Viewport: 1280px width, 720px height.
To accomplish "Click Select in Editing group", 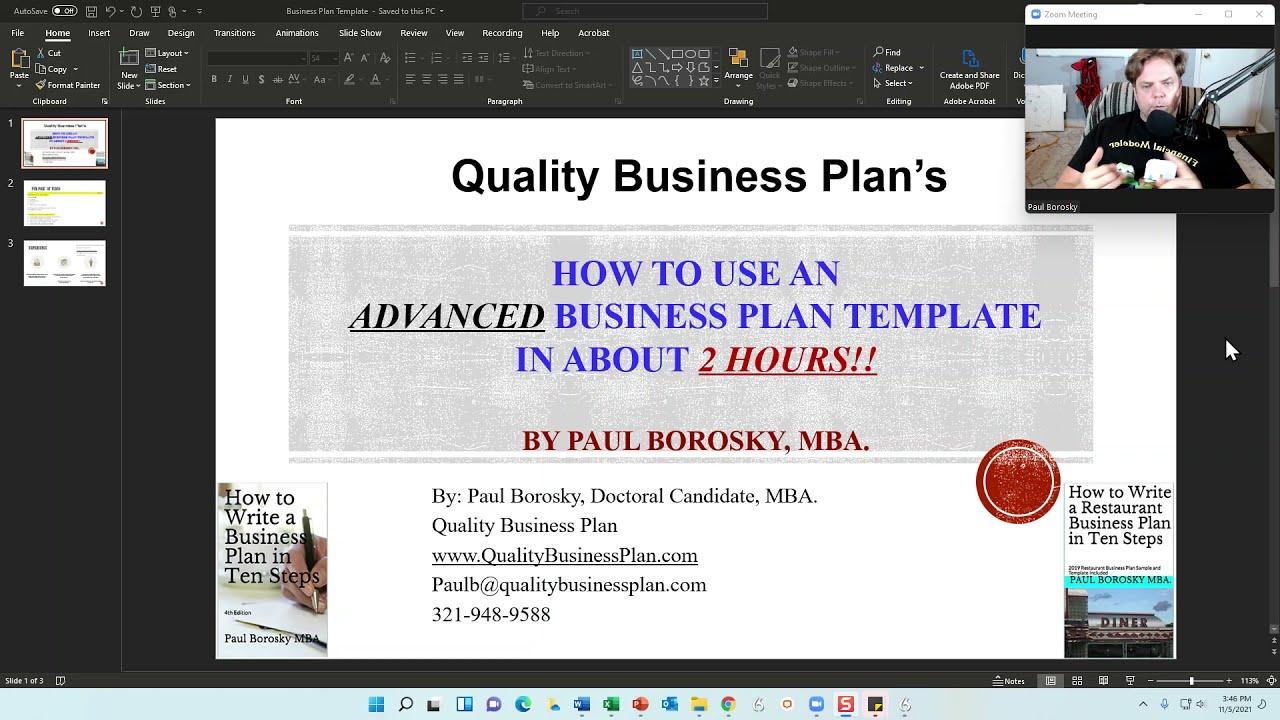I will point(892,83).
